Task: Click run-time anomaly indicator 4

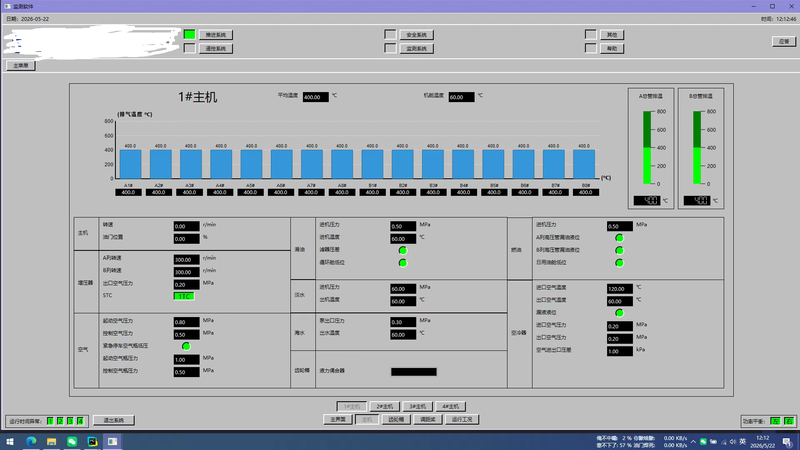Action: [80, 421]
